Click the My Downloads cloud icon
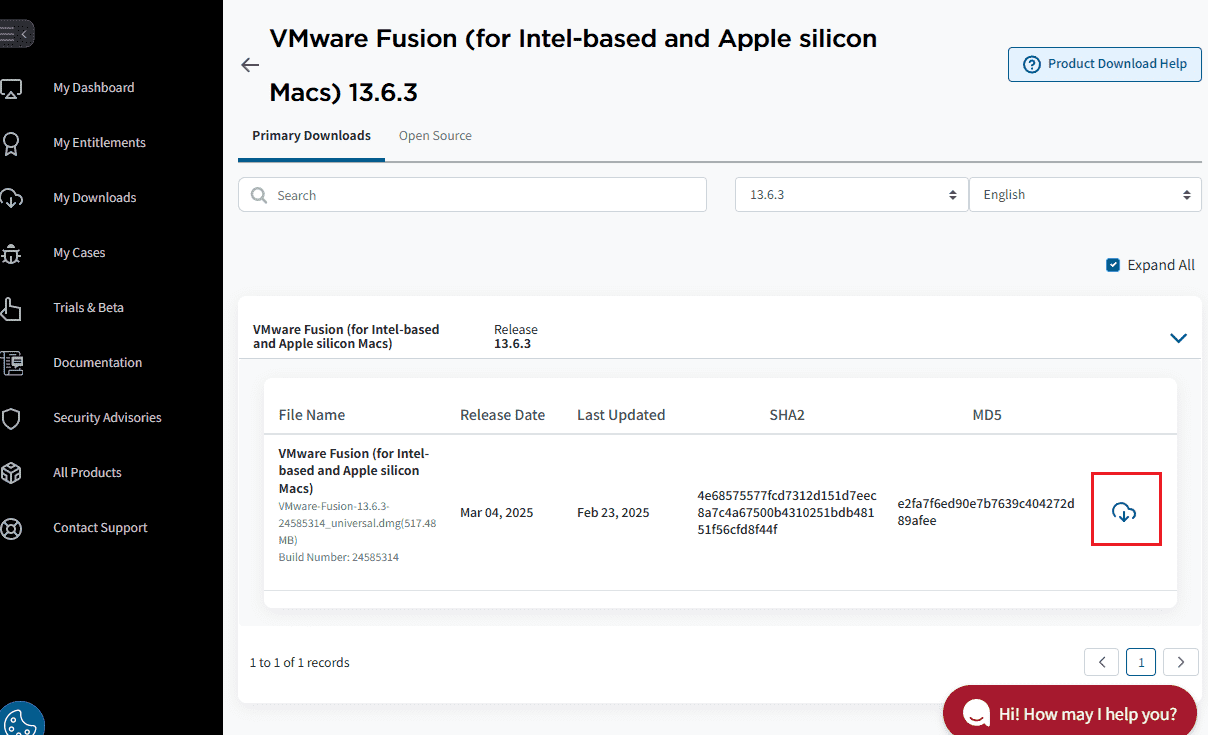1208x735 pixels. (11, 198)
